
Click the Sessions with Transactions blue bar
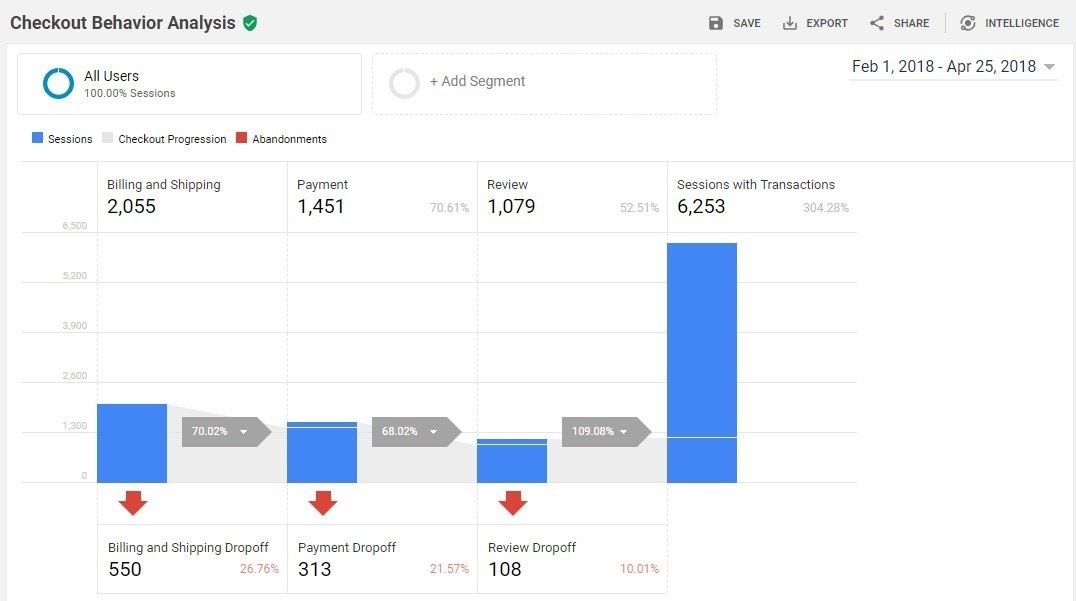point(702,360)
